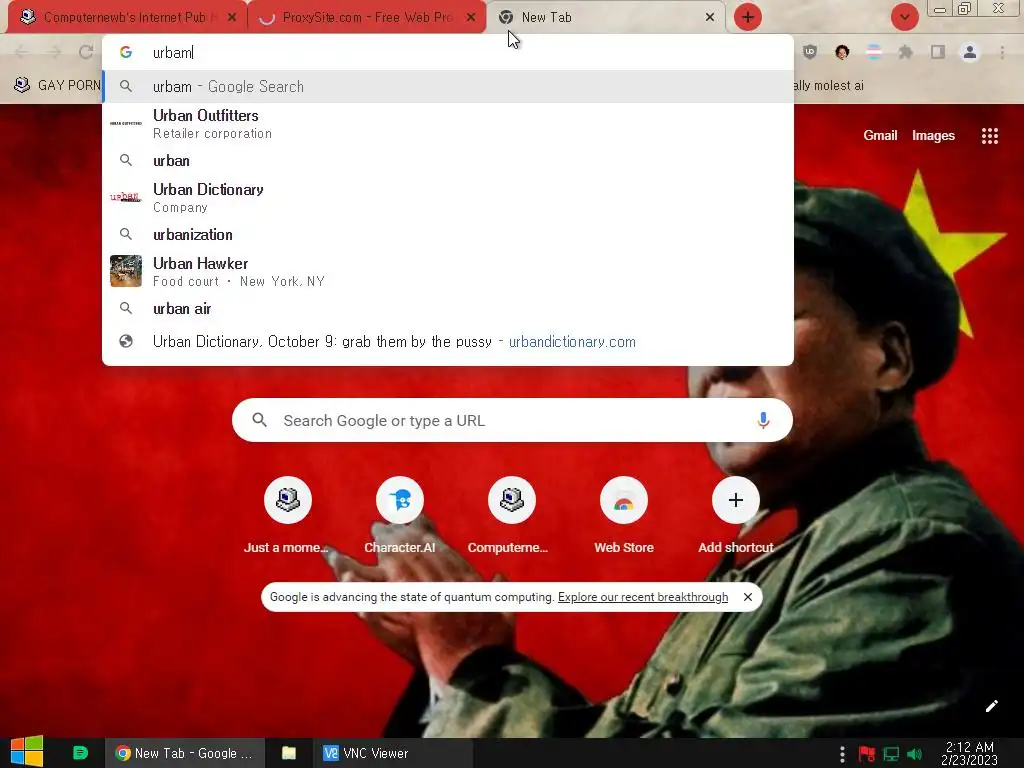The image size is (1024, 768).
Task: Reload the page with refresh icon
Action: [x=86, y=52]
